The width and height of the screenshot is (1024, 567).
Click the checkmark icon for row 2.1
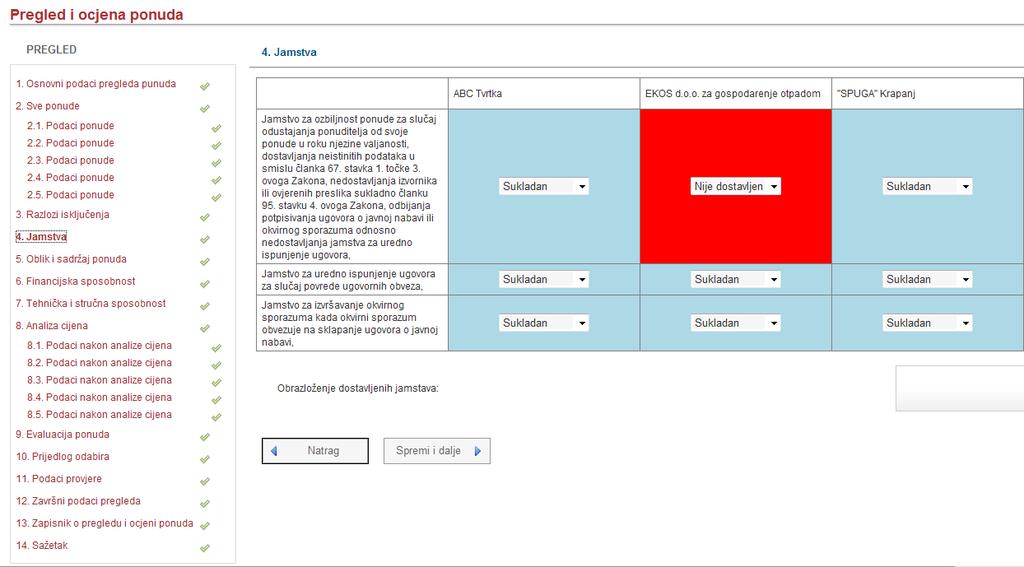tap(216, 128)
